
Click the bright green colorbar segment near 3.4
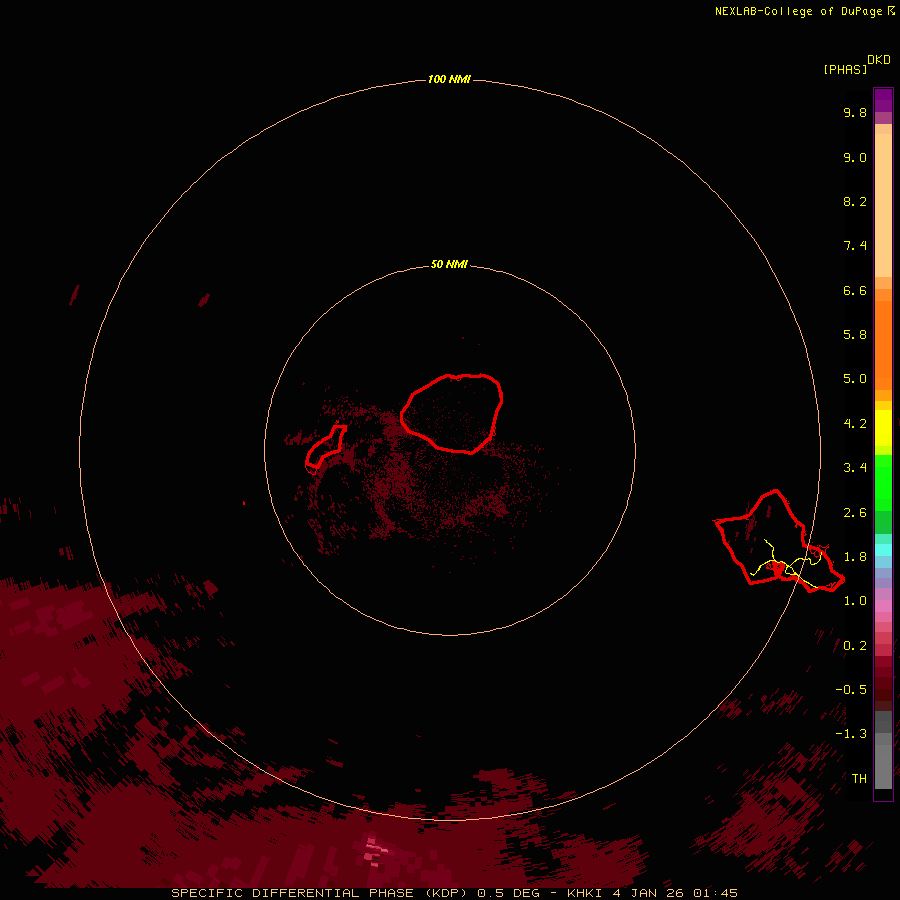coord(883,482)
